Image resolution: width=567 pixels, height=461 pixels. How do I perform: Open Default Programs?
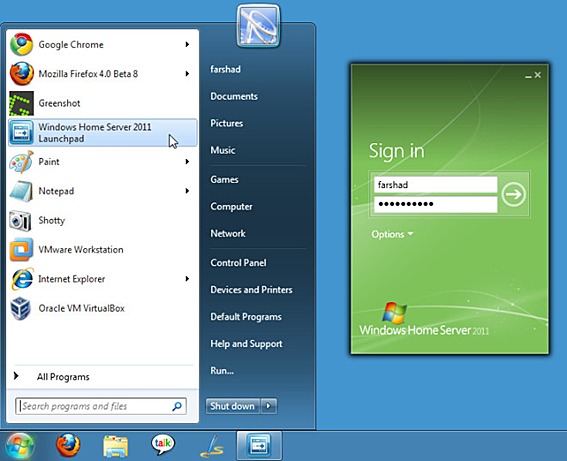(x=246, y=317)
